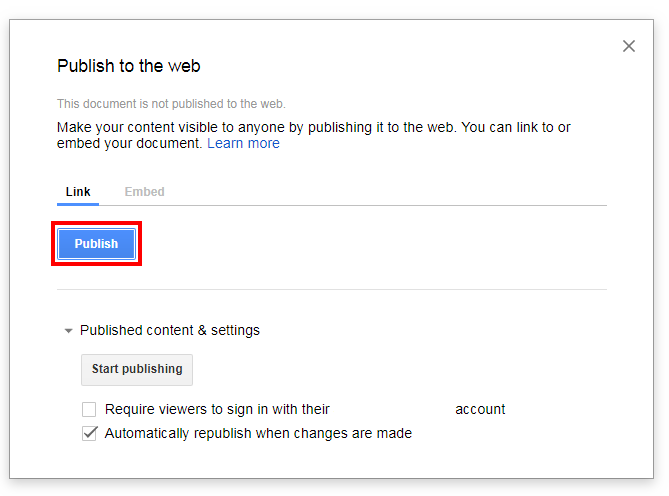This screenshot has width=669, height=496.
Task: Click the 'Require viewers to sign in' label text
Action: click(217, 409)
